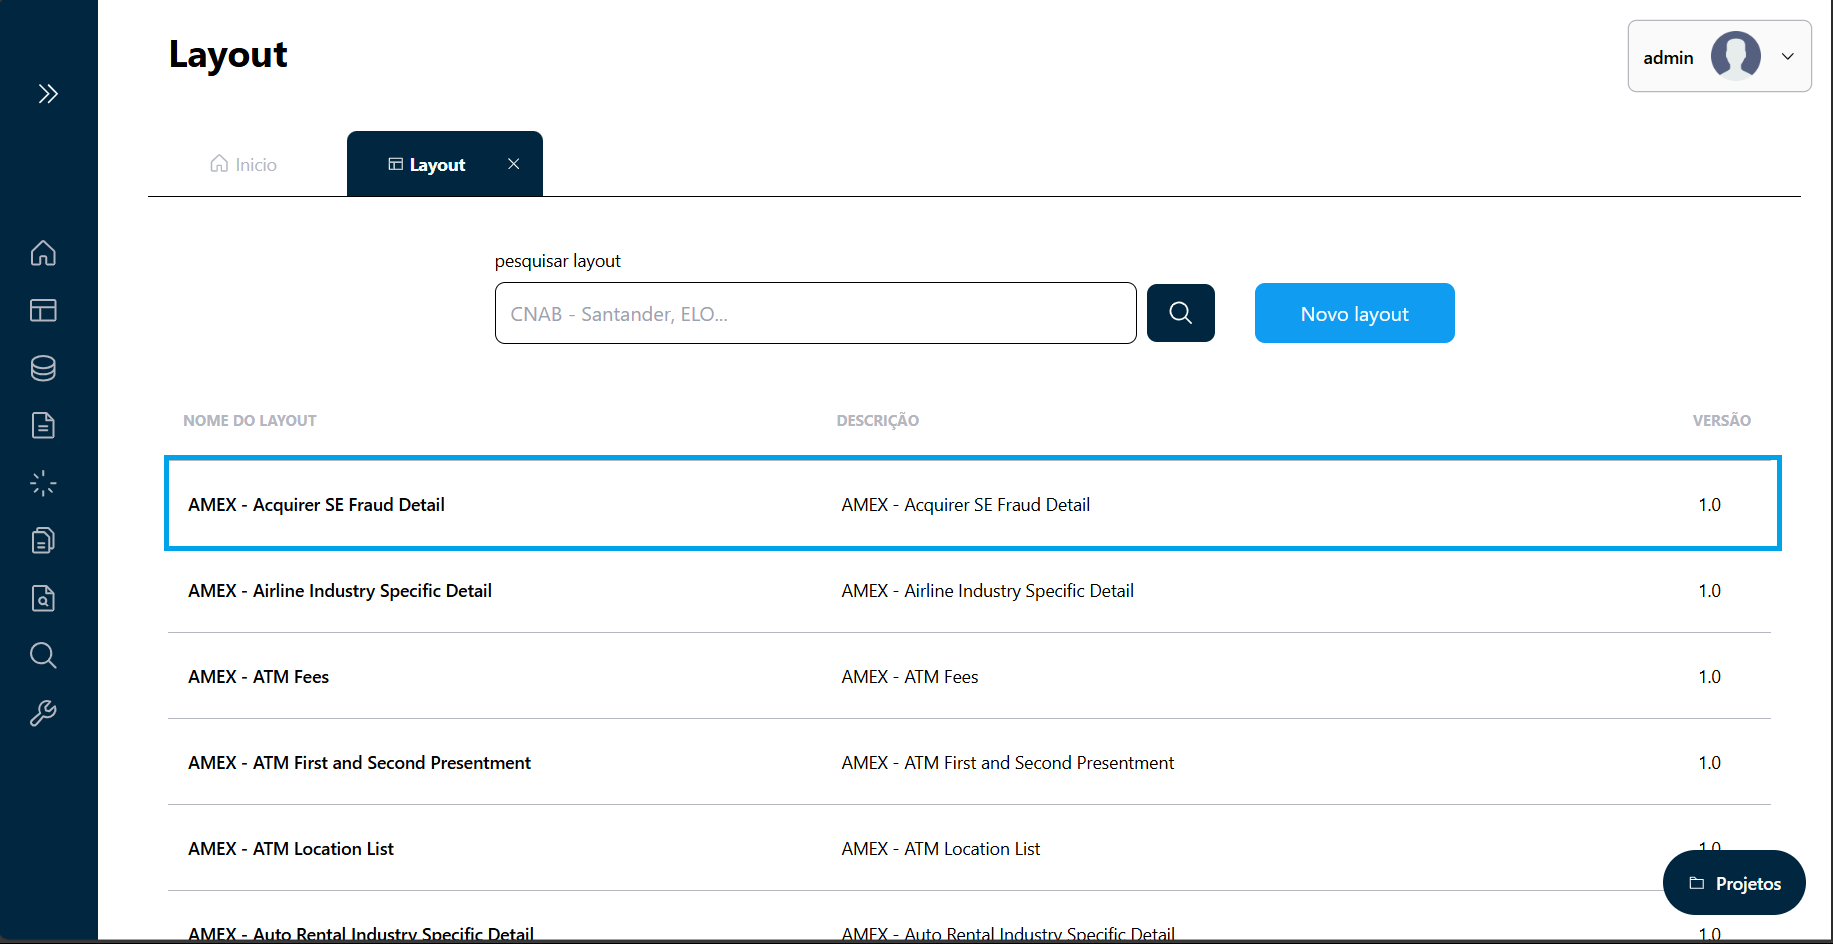Click the magnifier icon in sidebar
1833x944 pixels.
tap(43, 656)
